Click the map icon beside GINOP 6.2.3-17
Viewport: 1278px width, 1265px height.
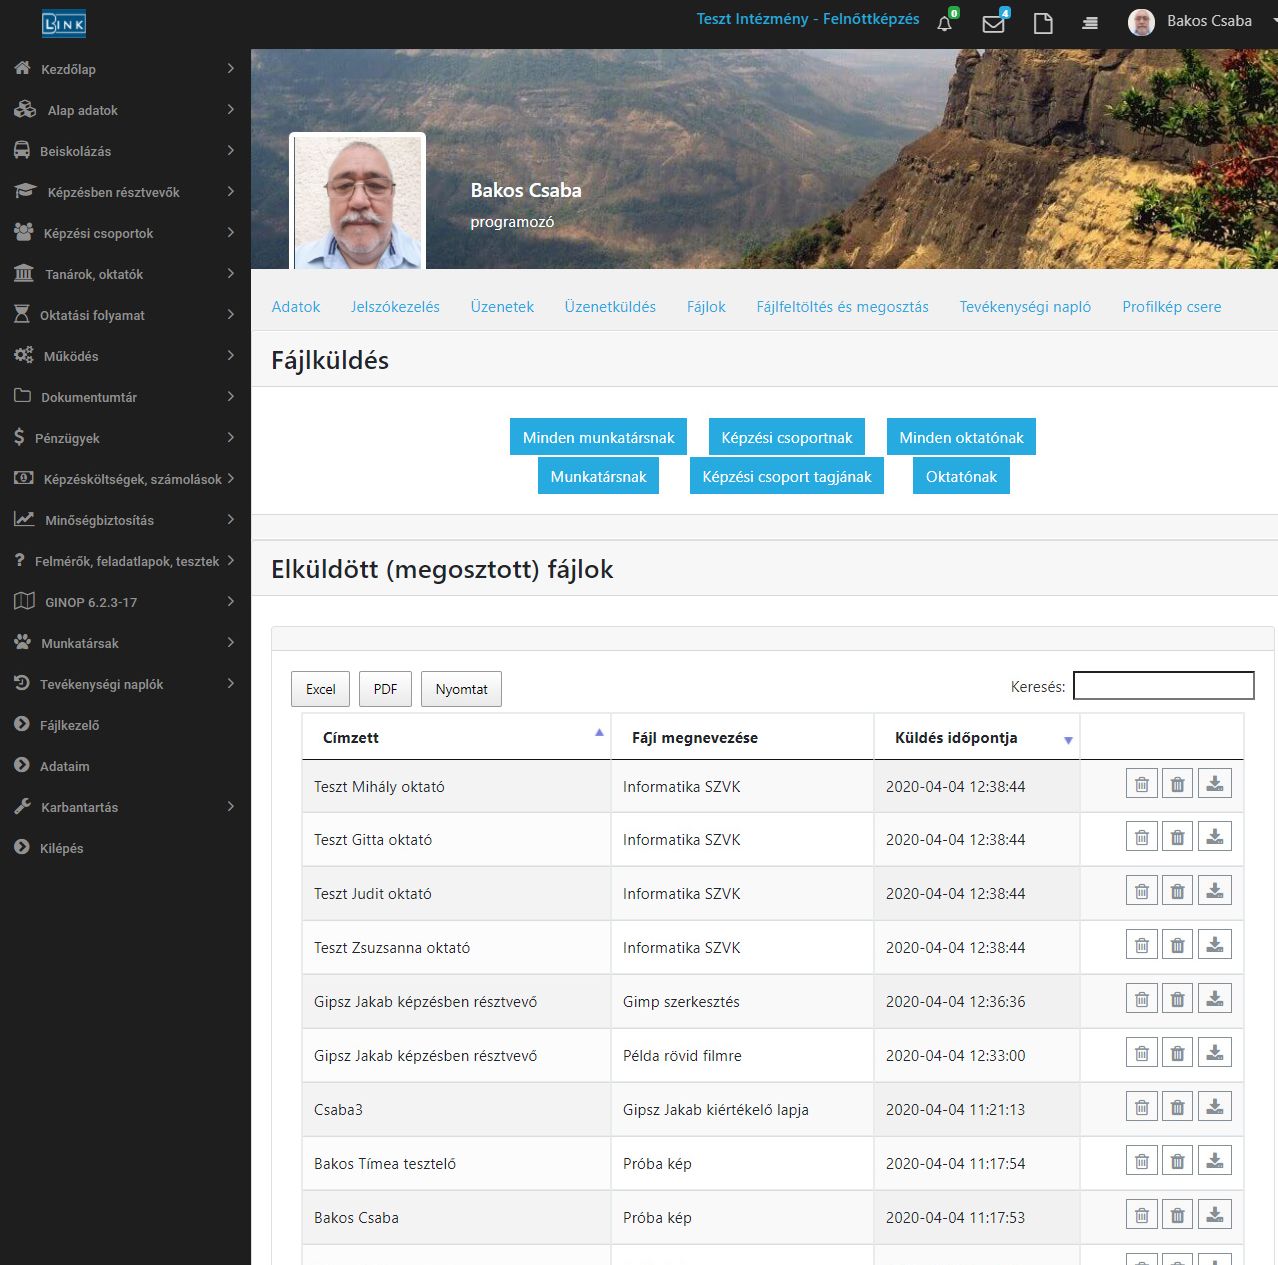[24, 601]
